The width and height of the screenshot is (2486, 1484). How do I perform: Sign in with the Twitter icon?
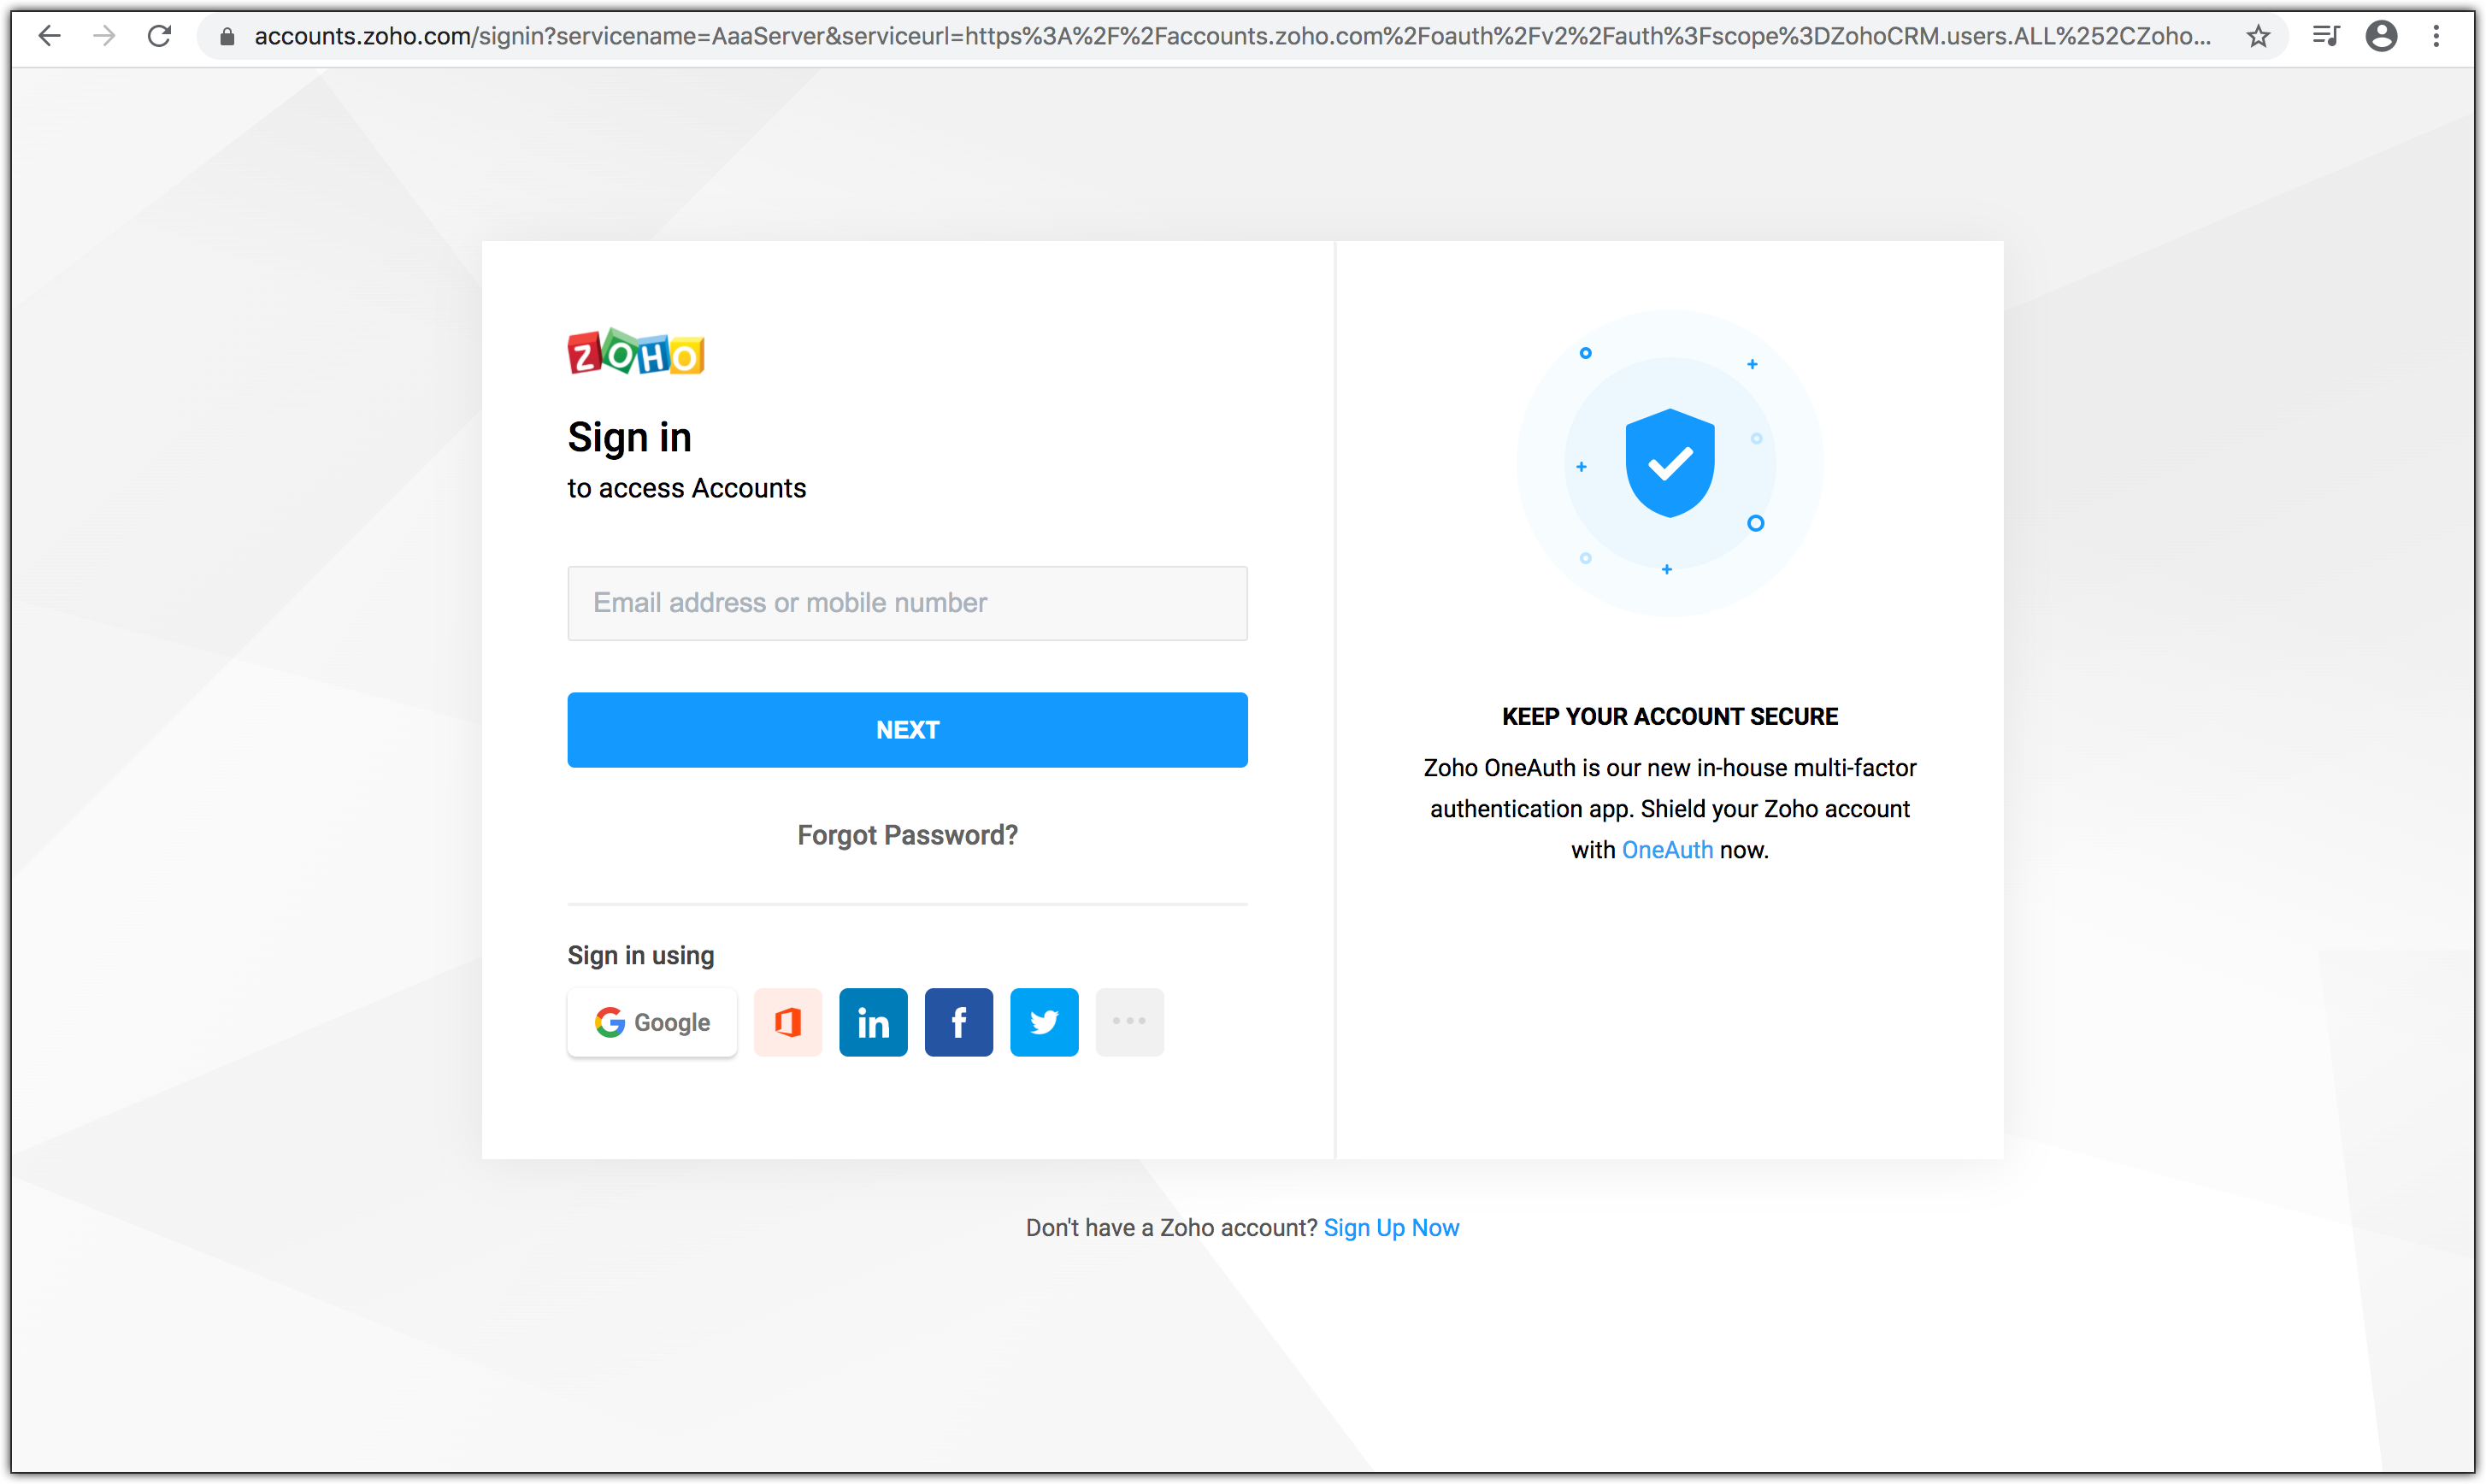[x=1044, y=1022]
